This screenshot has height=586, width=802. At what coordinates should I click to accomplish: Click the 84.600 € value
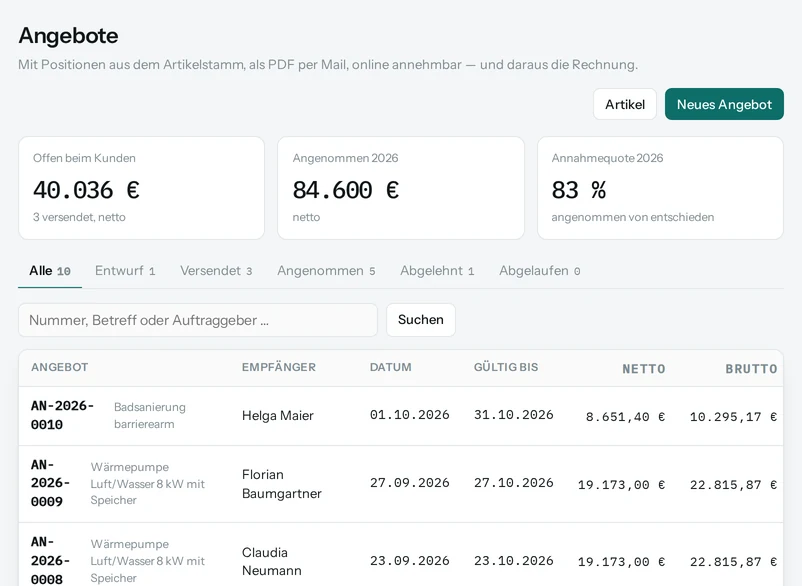tap(345, 190)
